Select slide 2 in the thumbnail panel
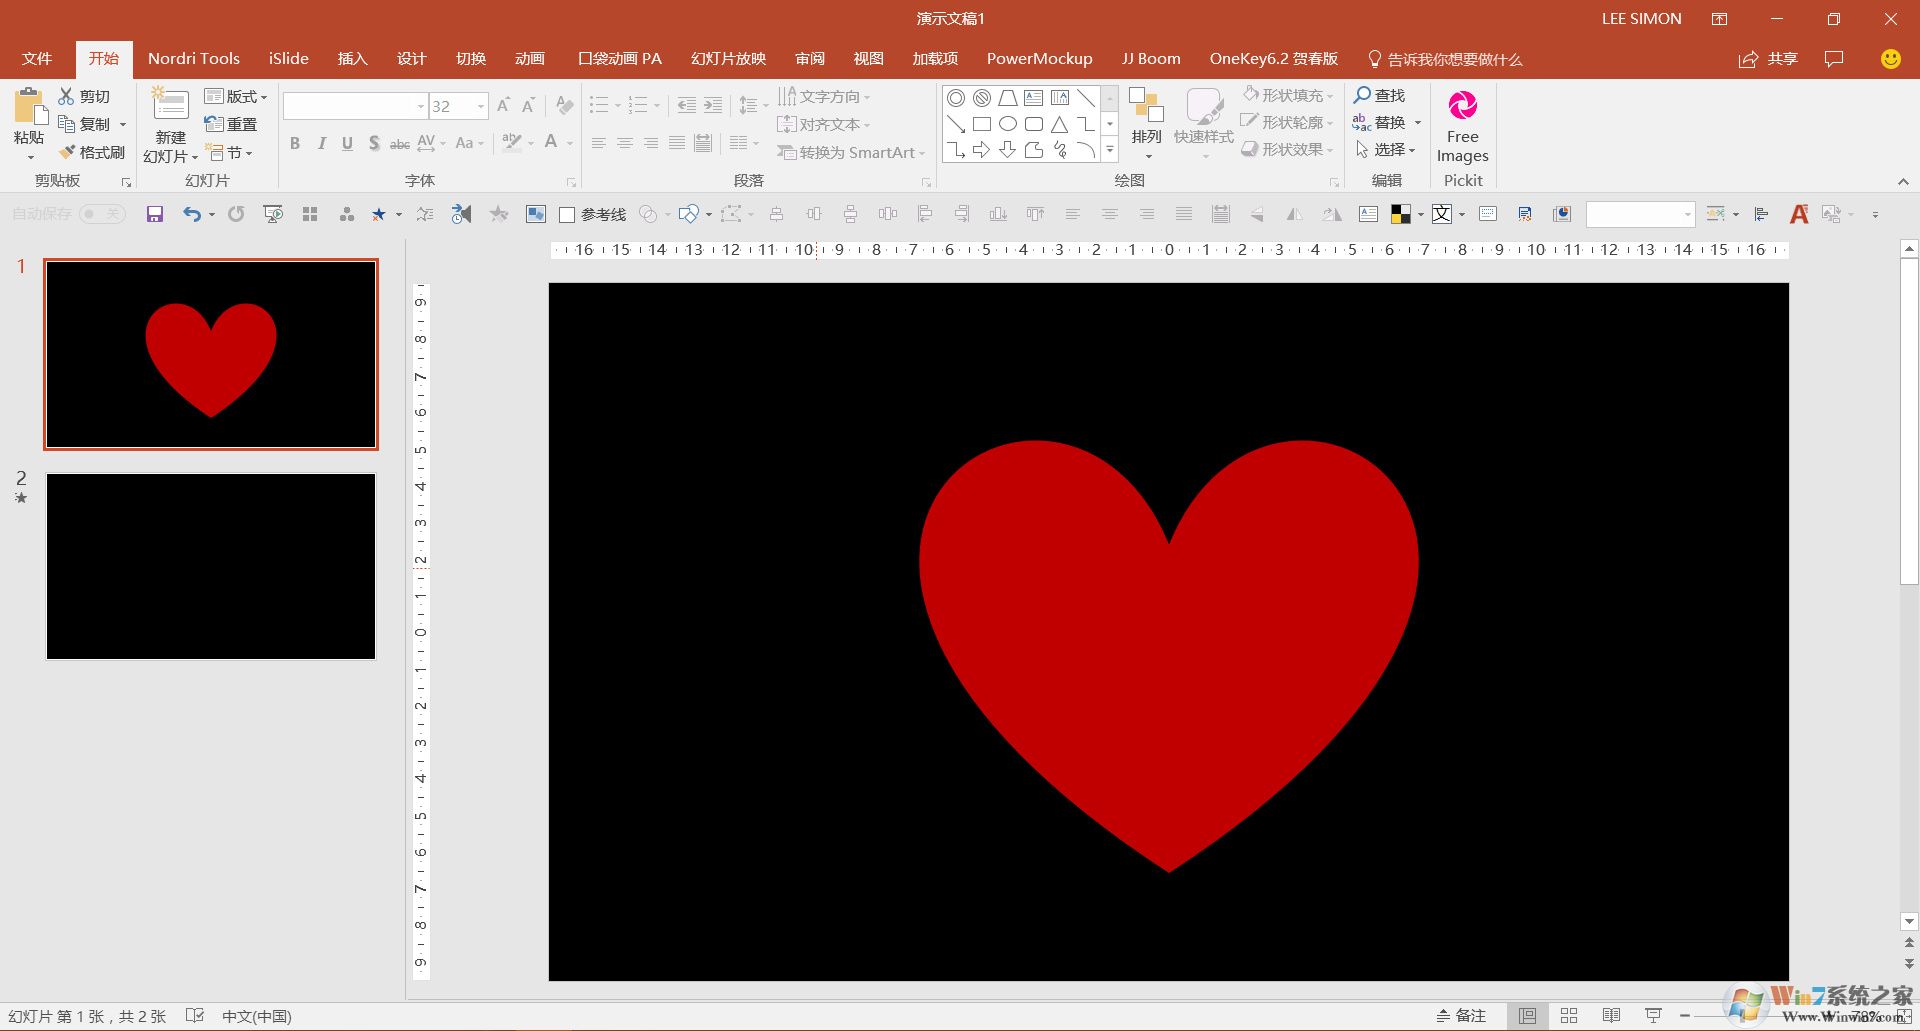Image resolution: width=1920 pixels, height=1031 pixels. [x=210, y=566]
